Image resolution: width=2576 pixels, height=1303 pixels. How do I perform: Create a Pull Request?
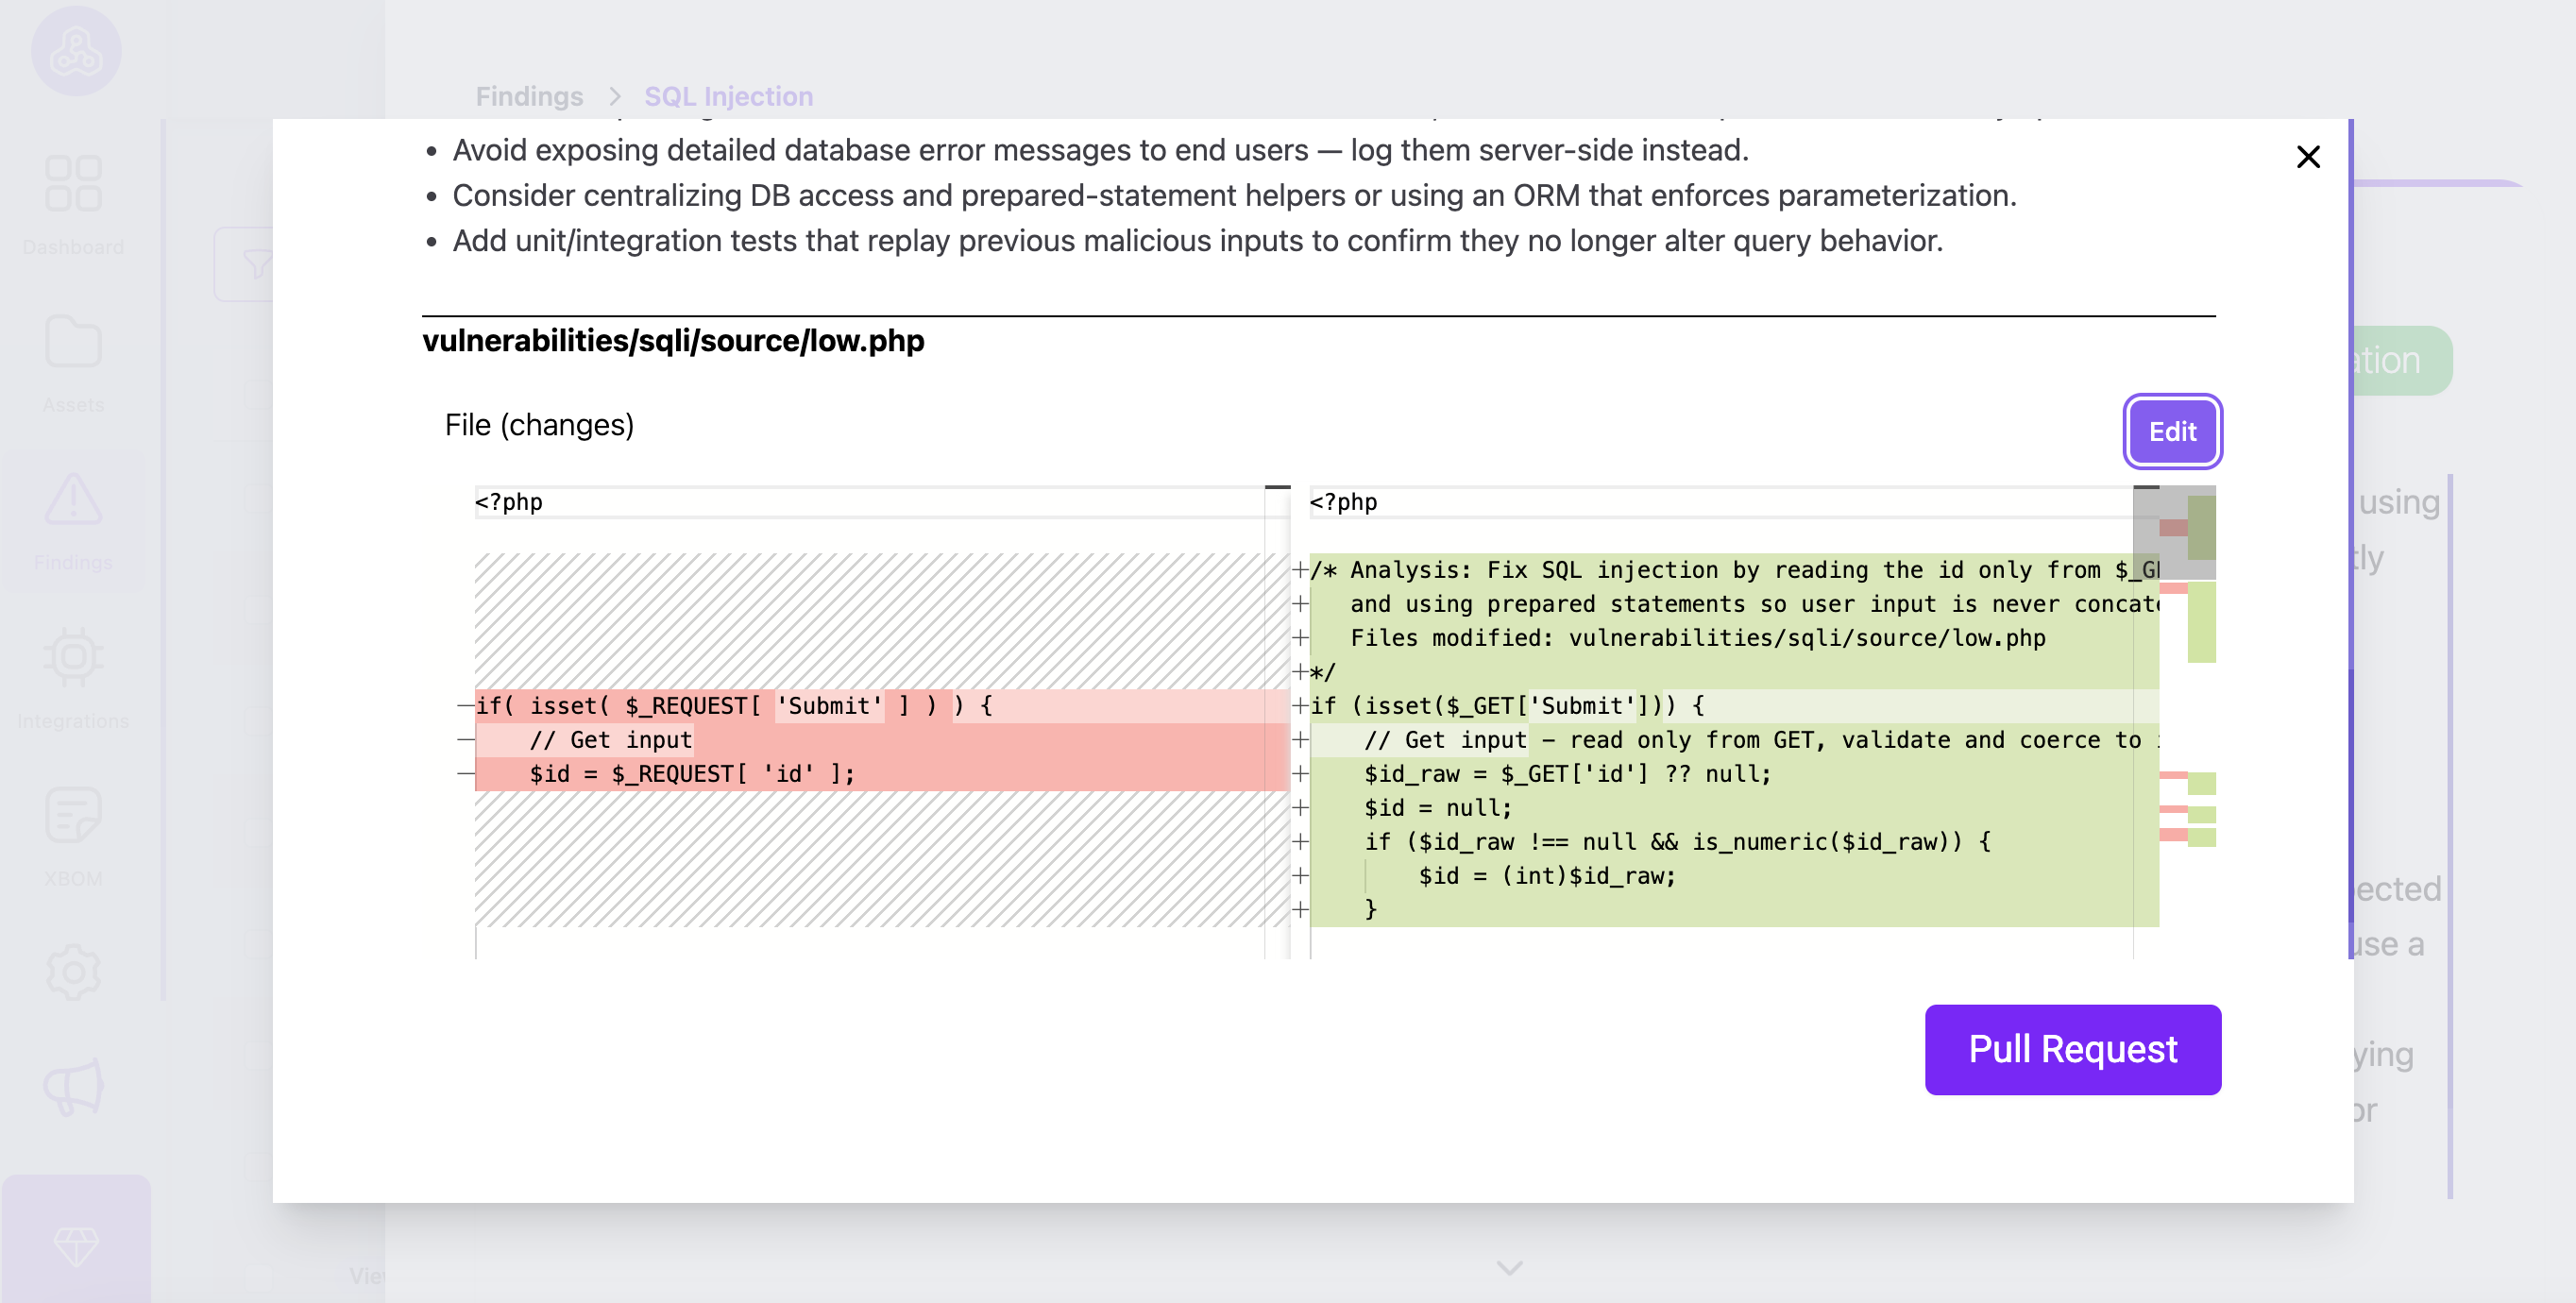pos(2072,1049)
